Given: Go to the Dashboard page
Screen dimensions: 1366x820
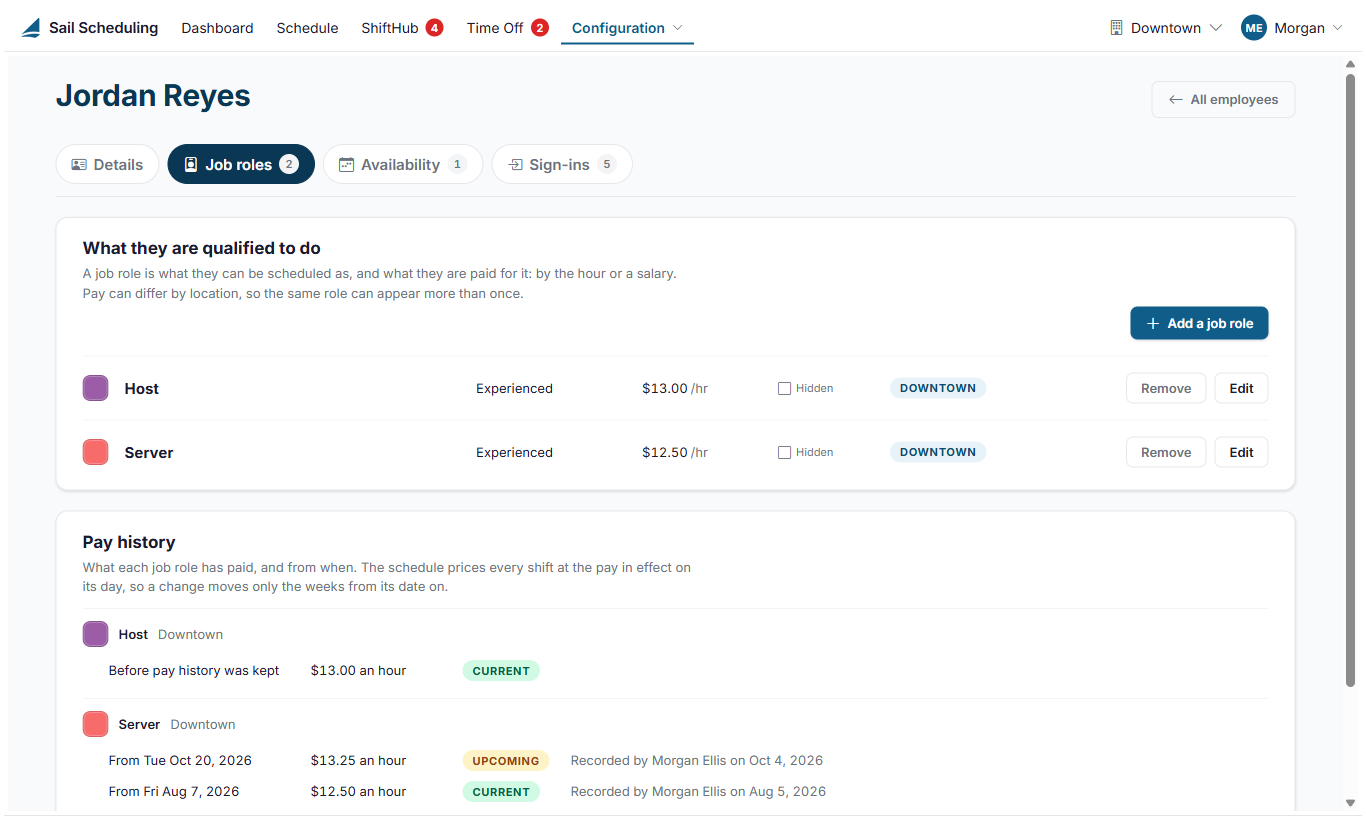Looking at the screenshot, I should tap(217, 28).
